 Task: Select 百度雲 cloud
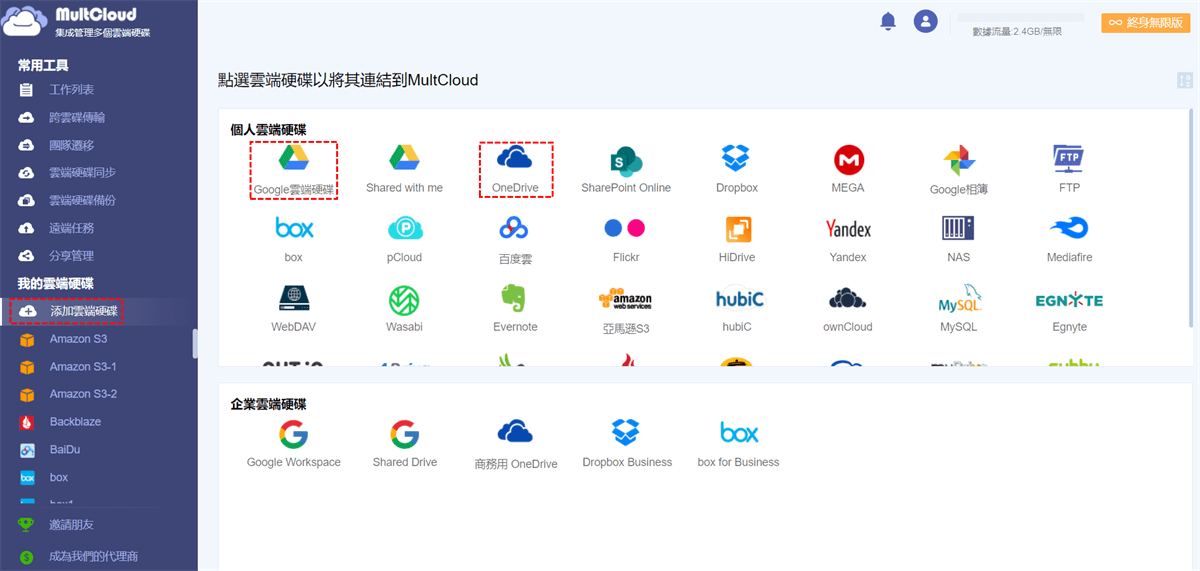[x=515, y=239]
